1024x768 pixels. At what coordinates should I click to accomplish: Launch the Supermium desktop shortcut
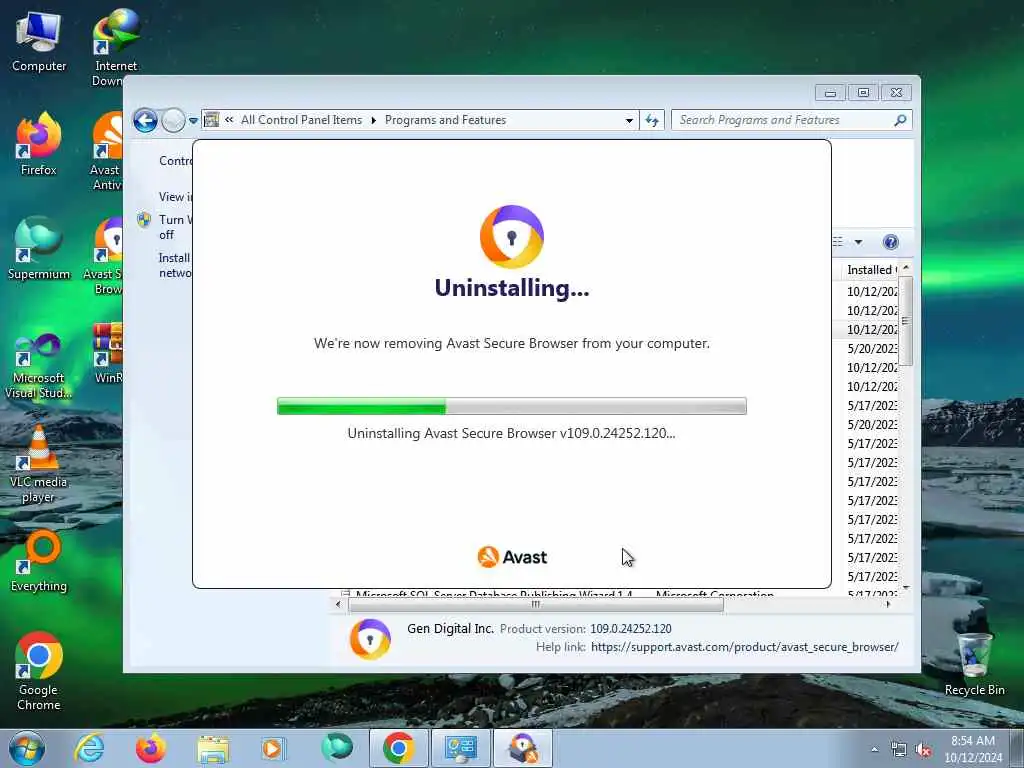pyautogui.click(x=39, y=249)
